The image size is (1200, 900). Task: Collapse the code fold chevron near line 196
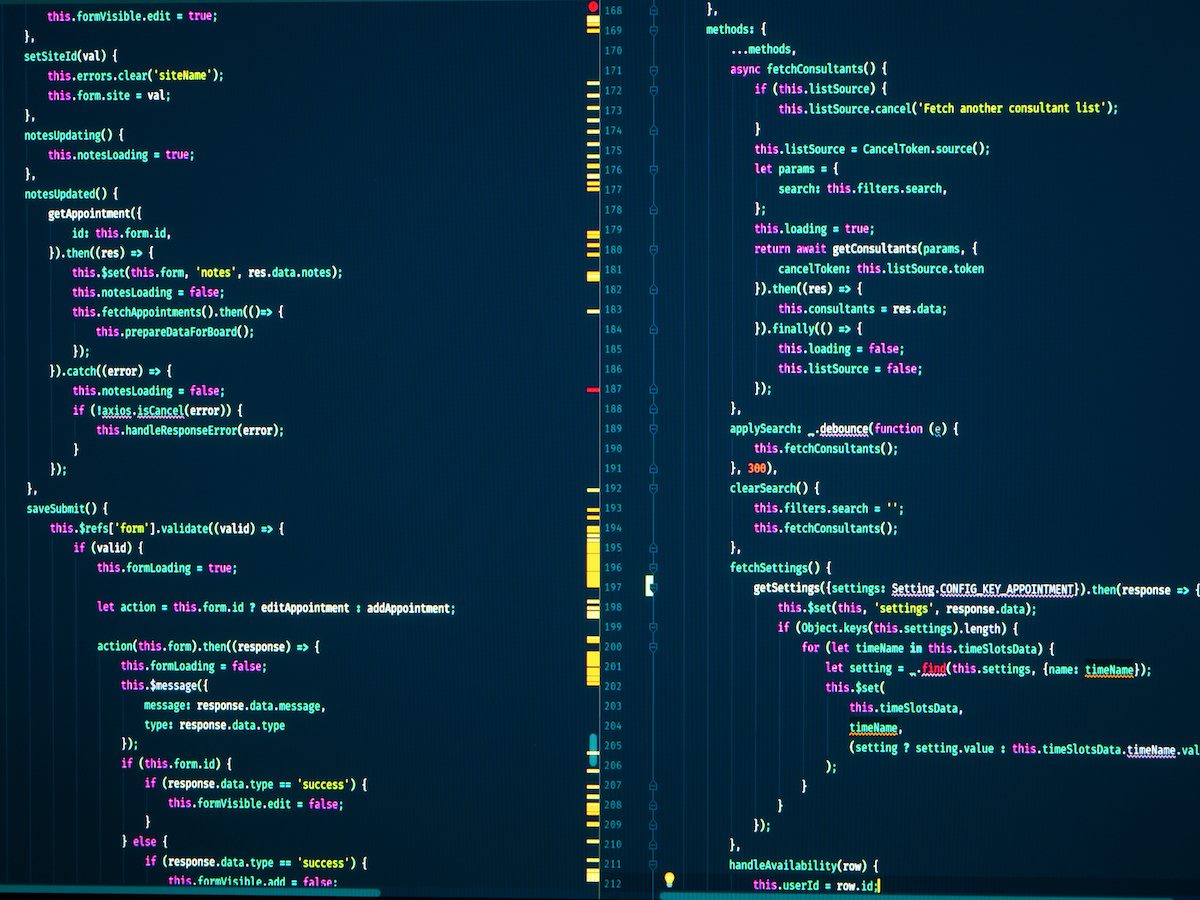click(x=655, y=567)
